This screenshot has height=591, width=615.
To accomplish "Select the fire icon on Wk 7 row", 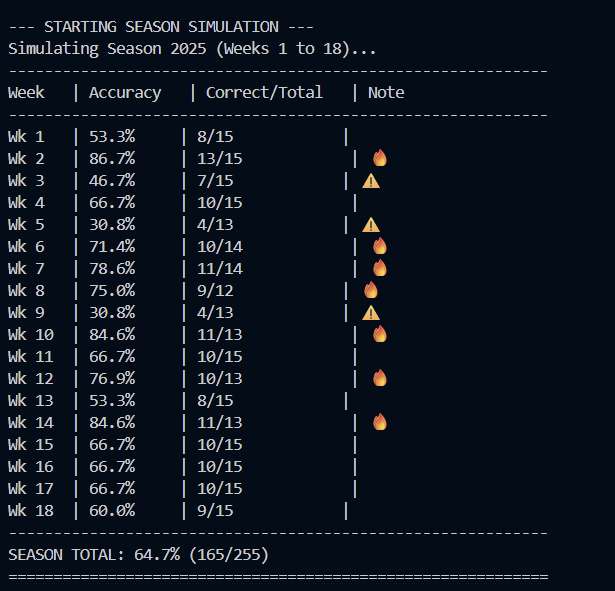I will (x=379, y=268).
